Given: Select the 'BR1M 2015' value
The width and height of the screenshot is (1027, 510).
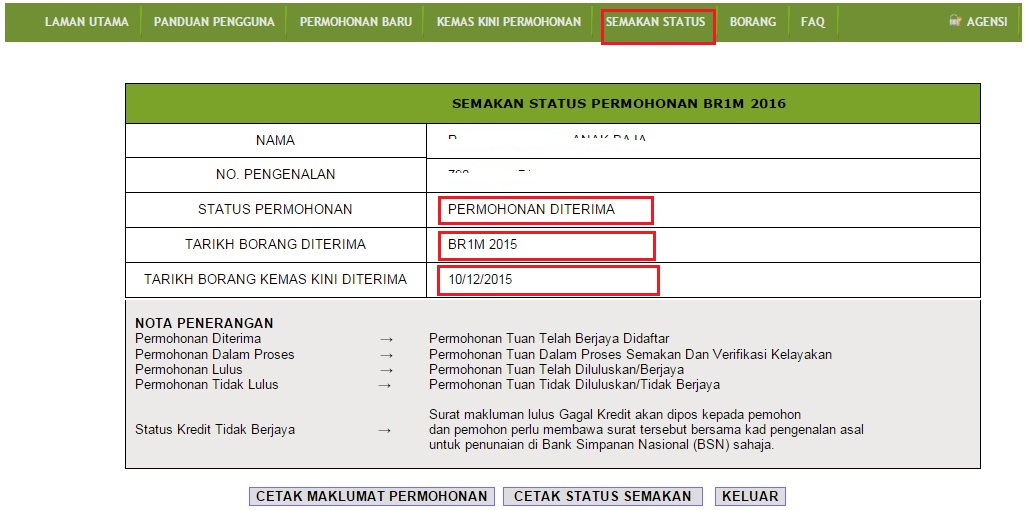Looking at the screenshot, I should point(483,245).
